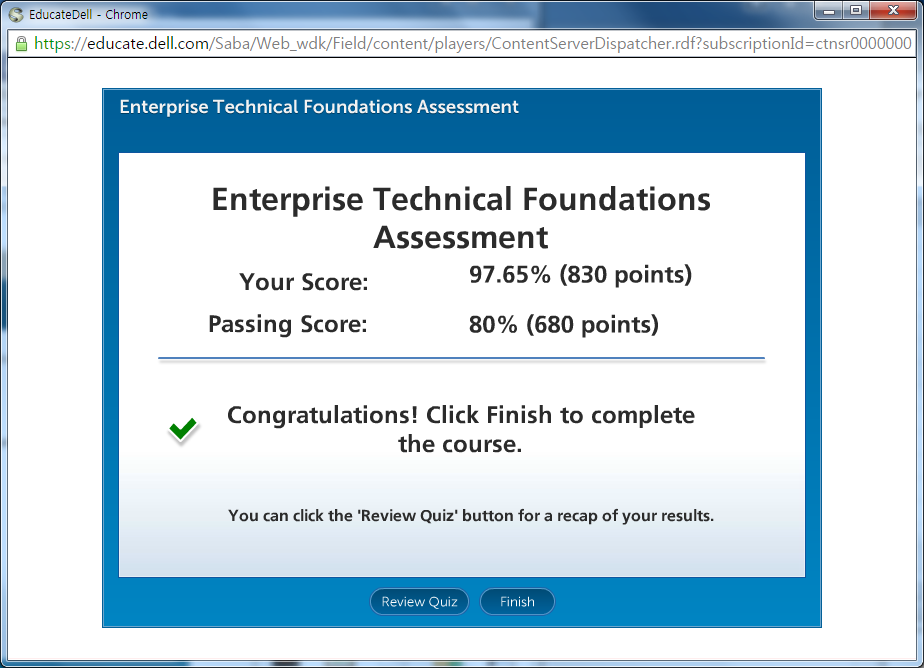The width and height of the screenshot is (924, 668).
Task: Click the 97.65% (830 points) score value
Action: click(x=580, y=275)
